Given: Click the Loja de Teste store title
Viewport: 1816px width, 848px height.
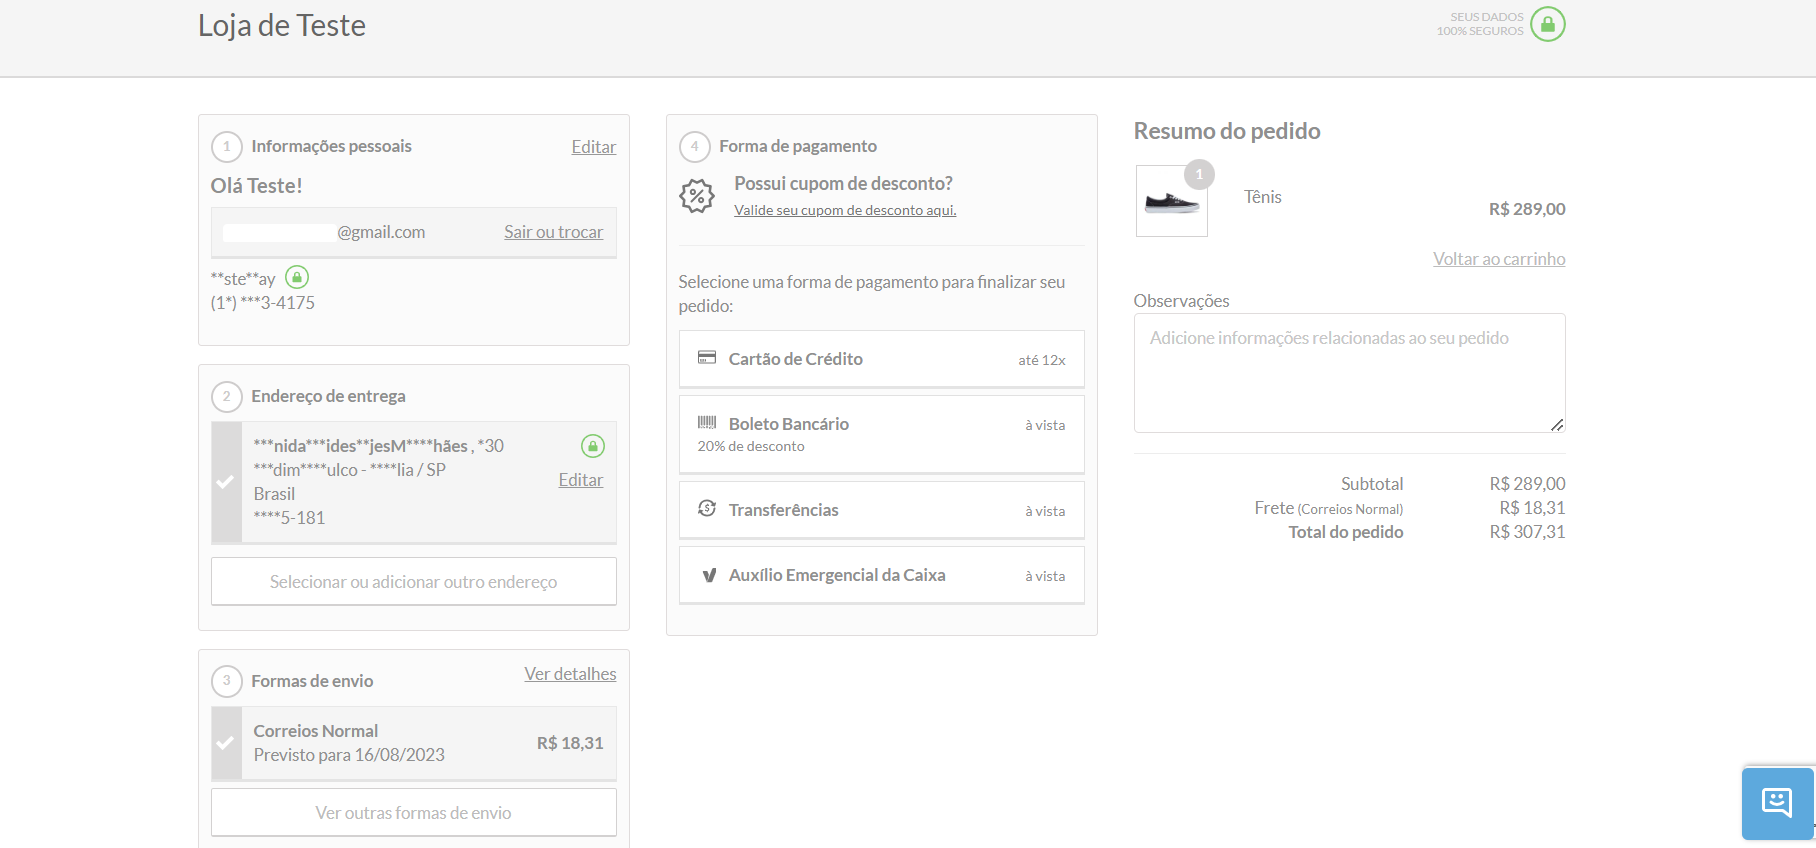Looking at the screenshot, I should point(282,25).
